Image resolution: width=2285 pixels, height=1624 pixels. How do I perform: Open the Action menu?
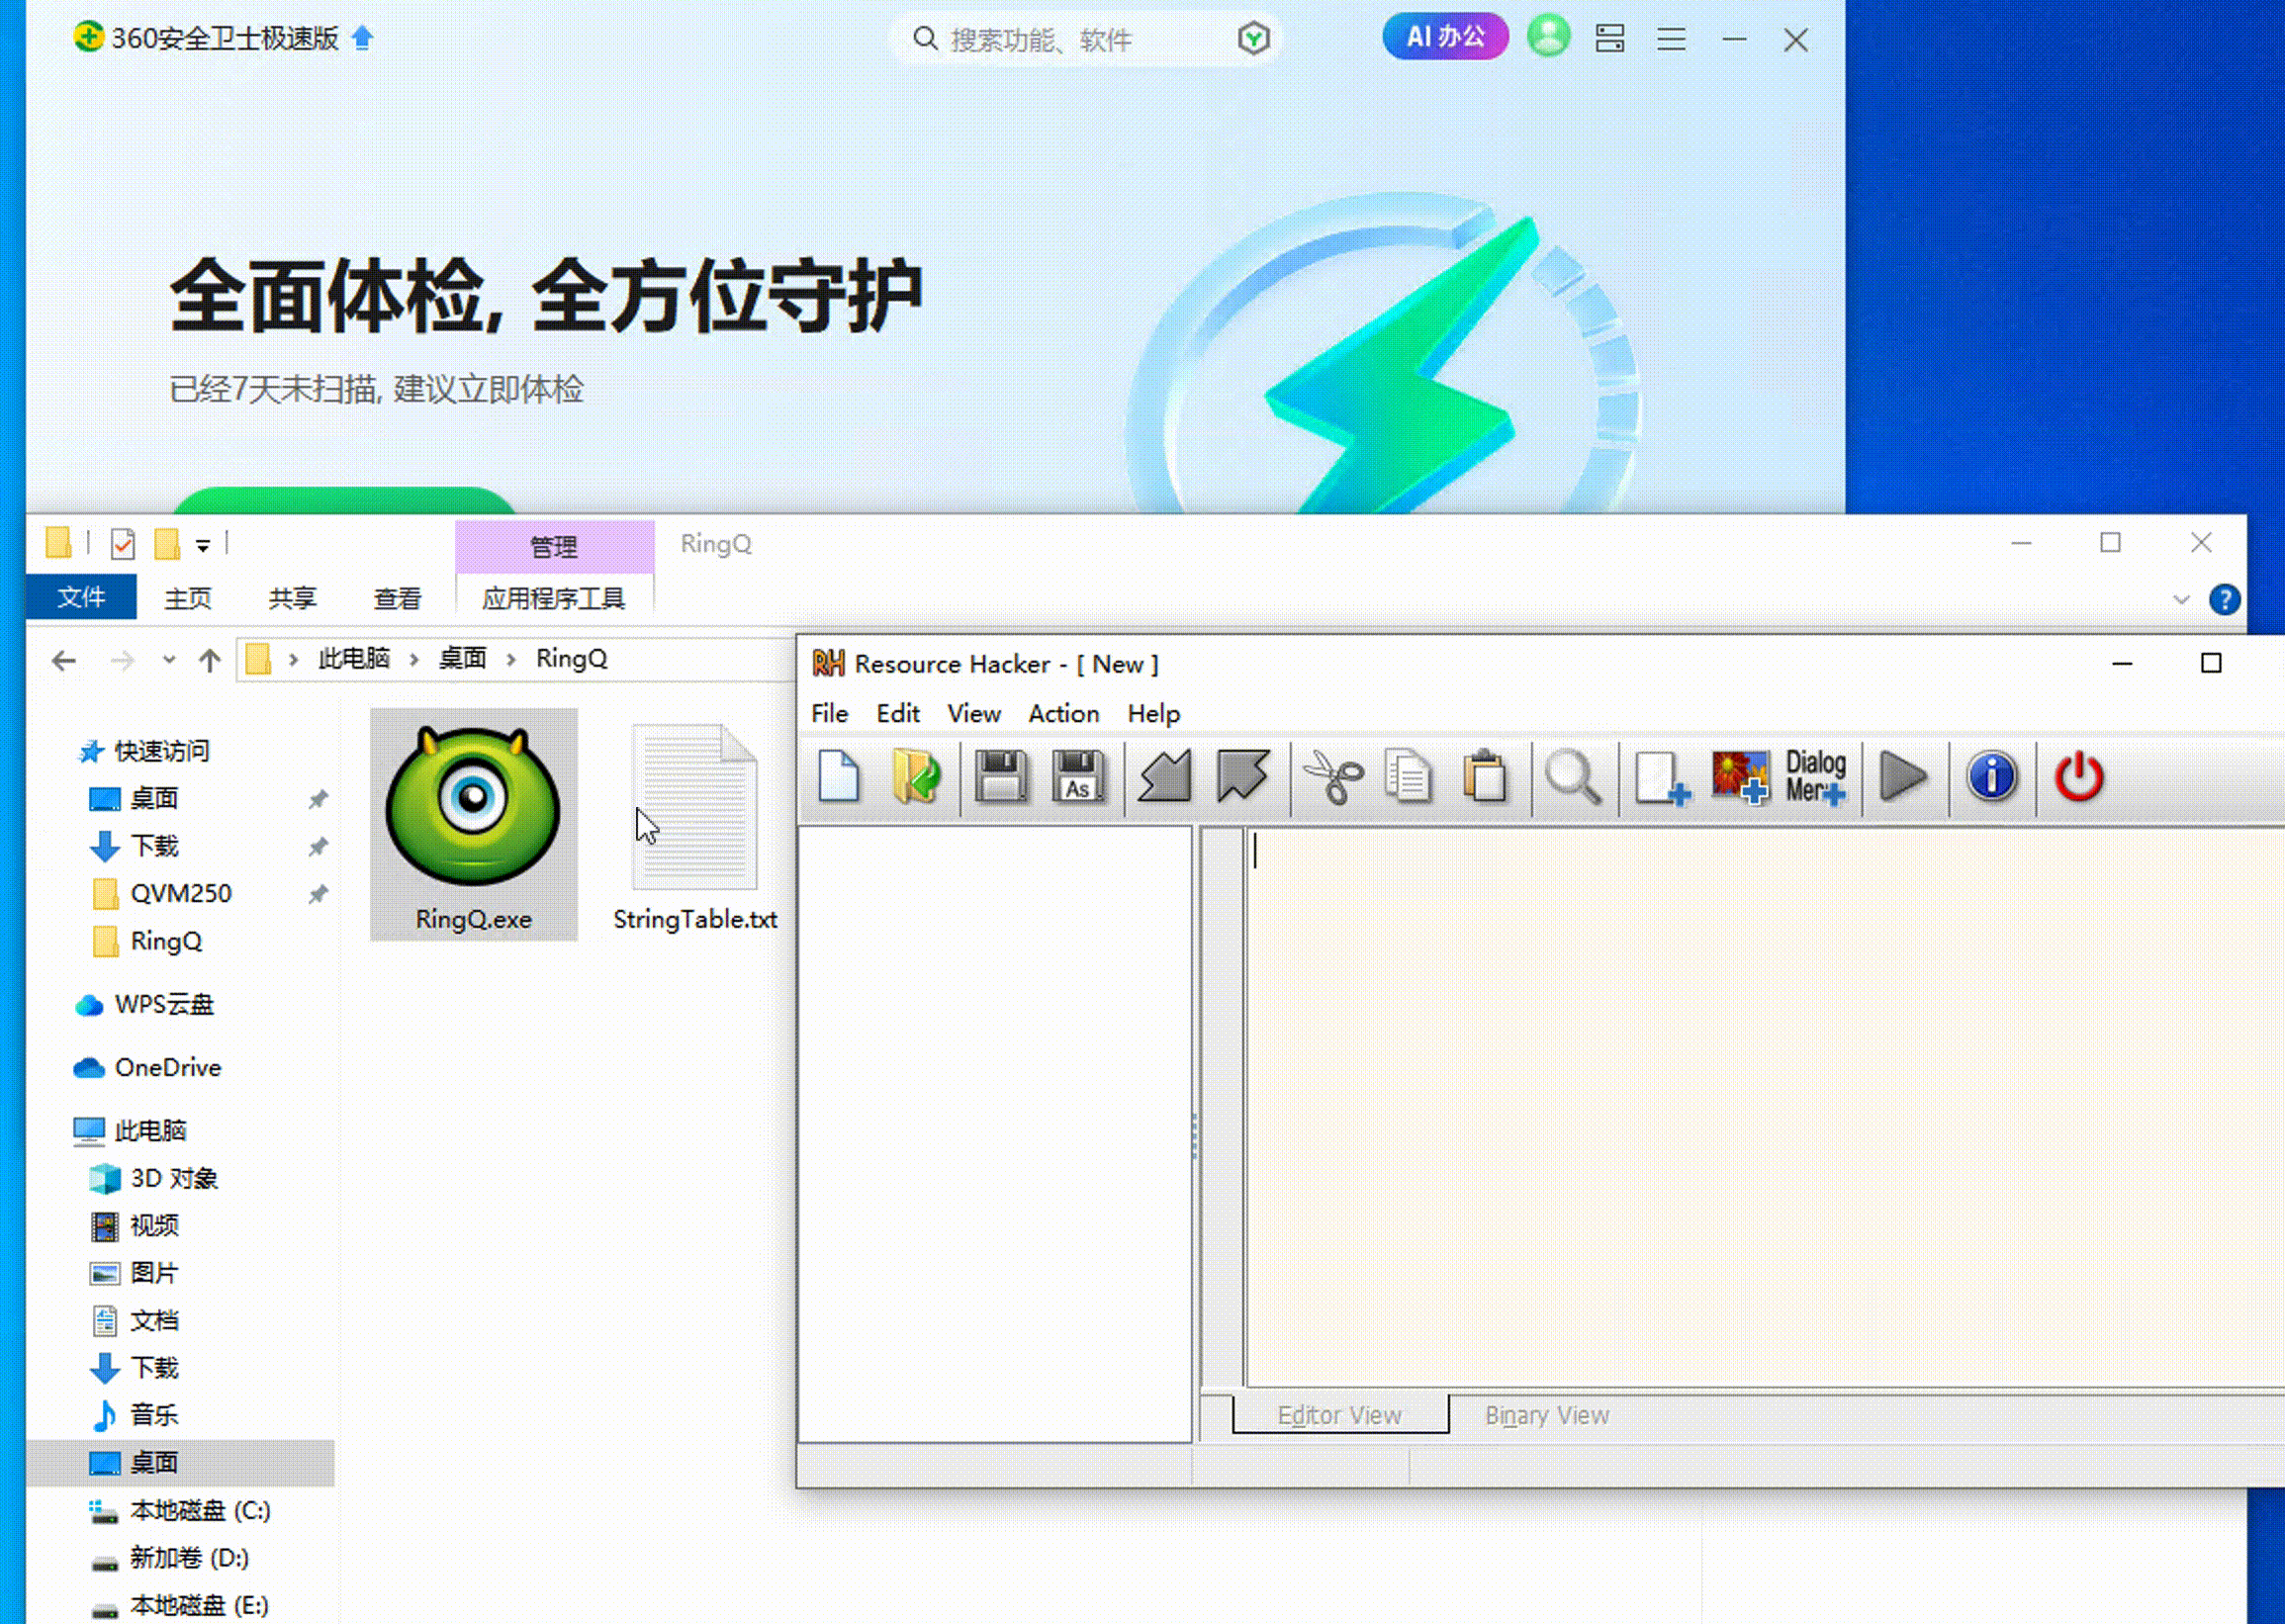pos(1063,714)
